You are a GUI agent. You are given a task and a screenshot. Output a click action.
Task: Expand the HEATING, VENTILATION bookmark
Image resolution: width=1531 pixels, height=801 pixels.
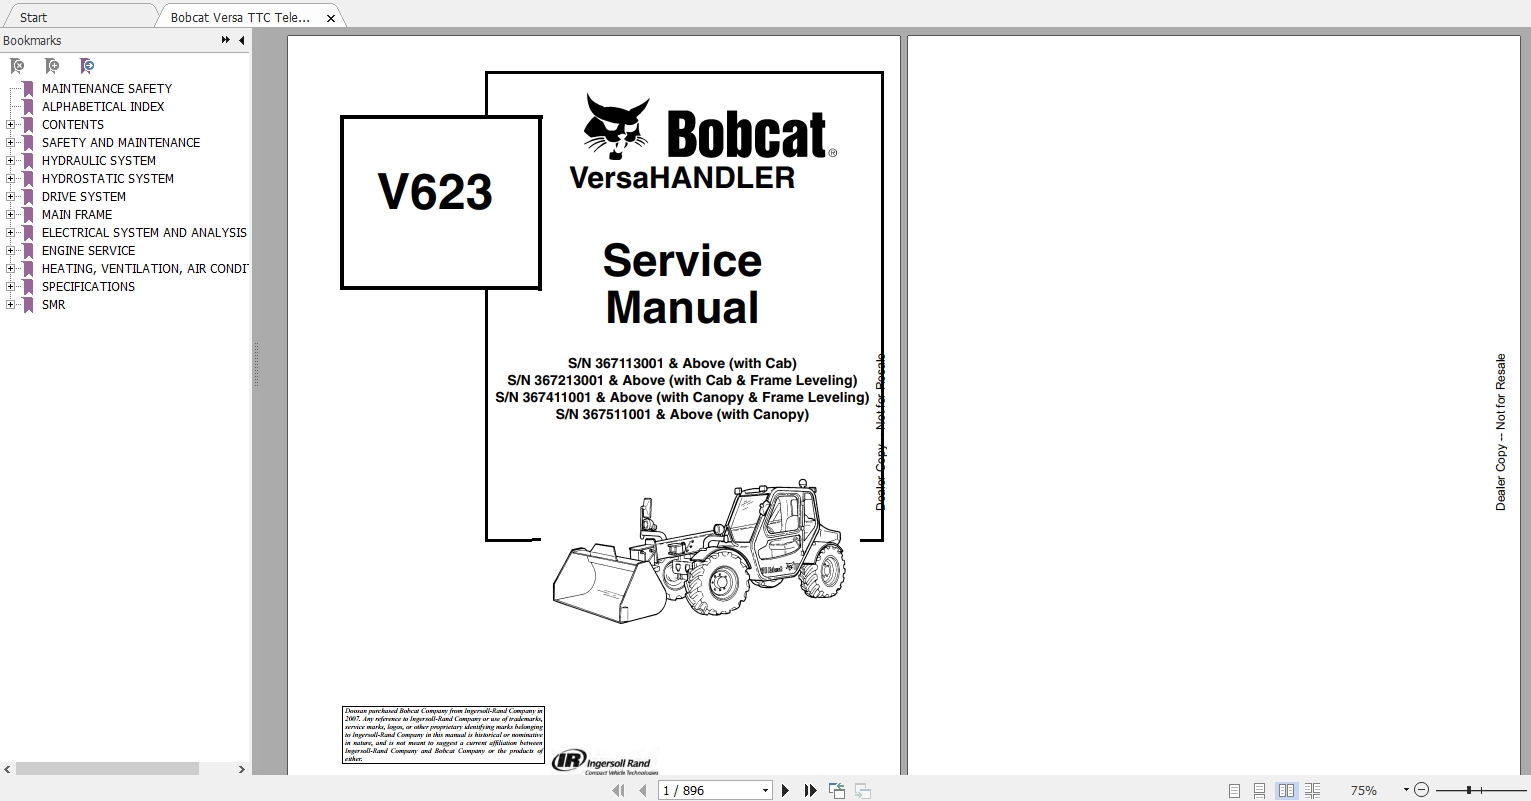10,269
